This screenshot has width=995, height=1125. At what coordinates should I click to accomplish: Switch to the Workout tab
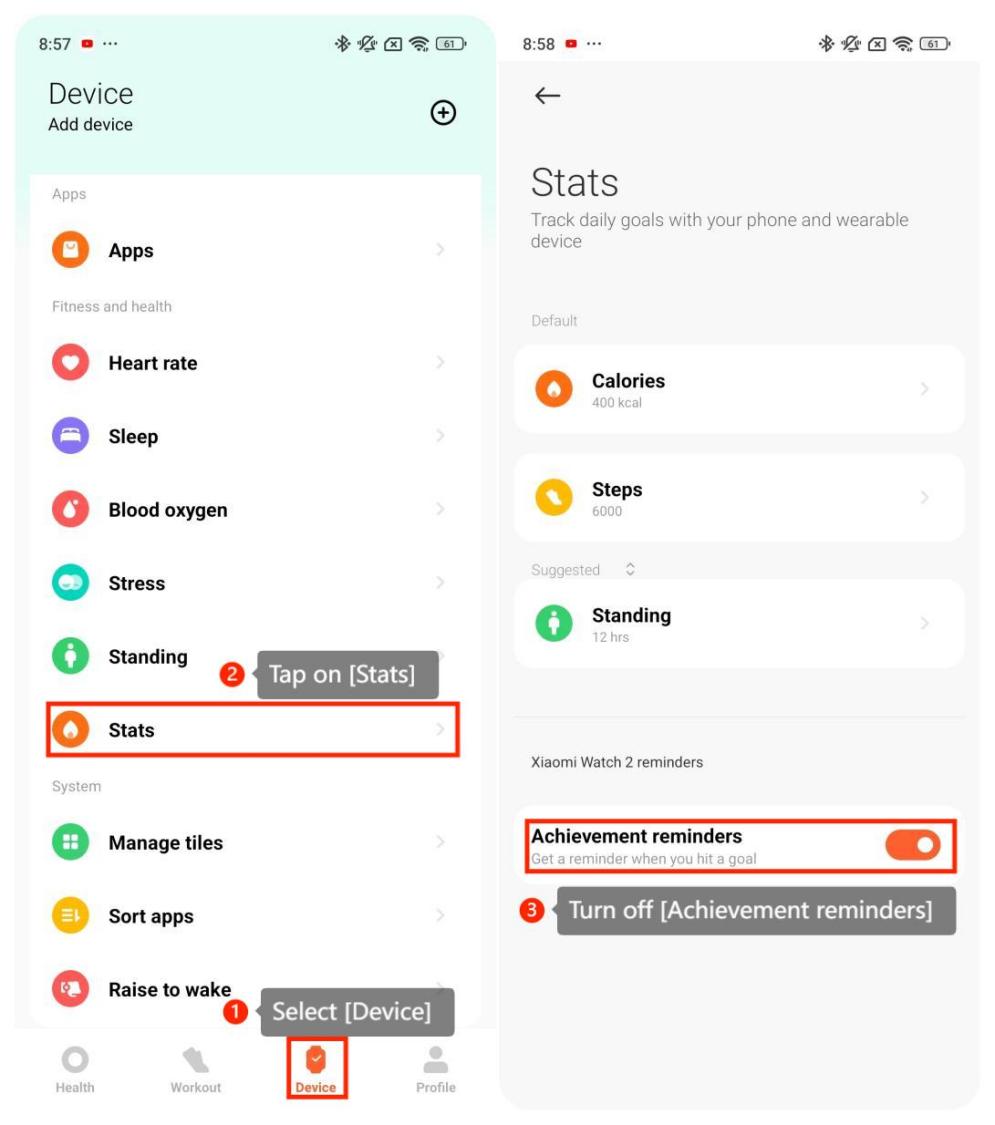195,1070
